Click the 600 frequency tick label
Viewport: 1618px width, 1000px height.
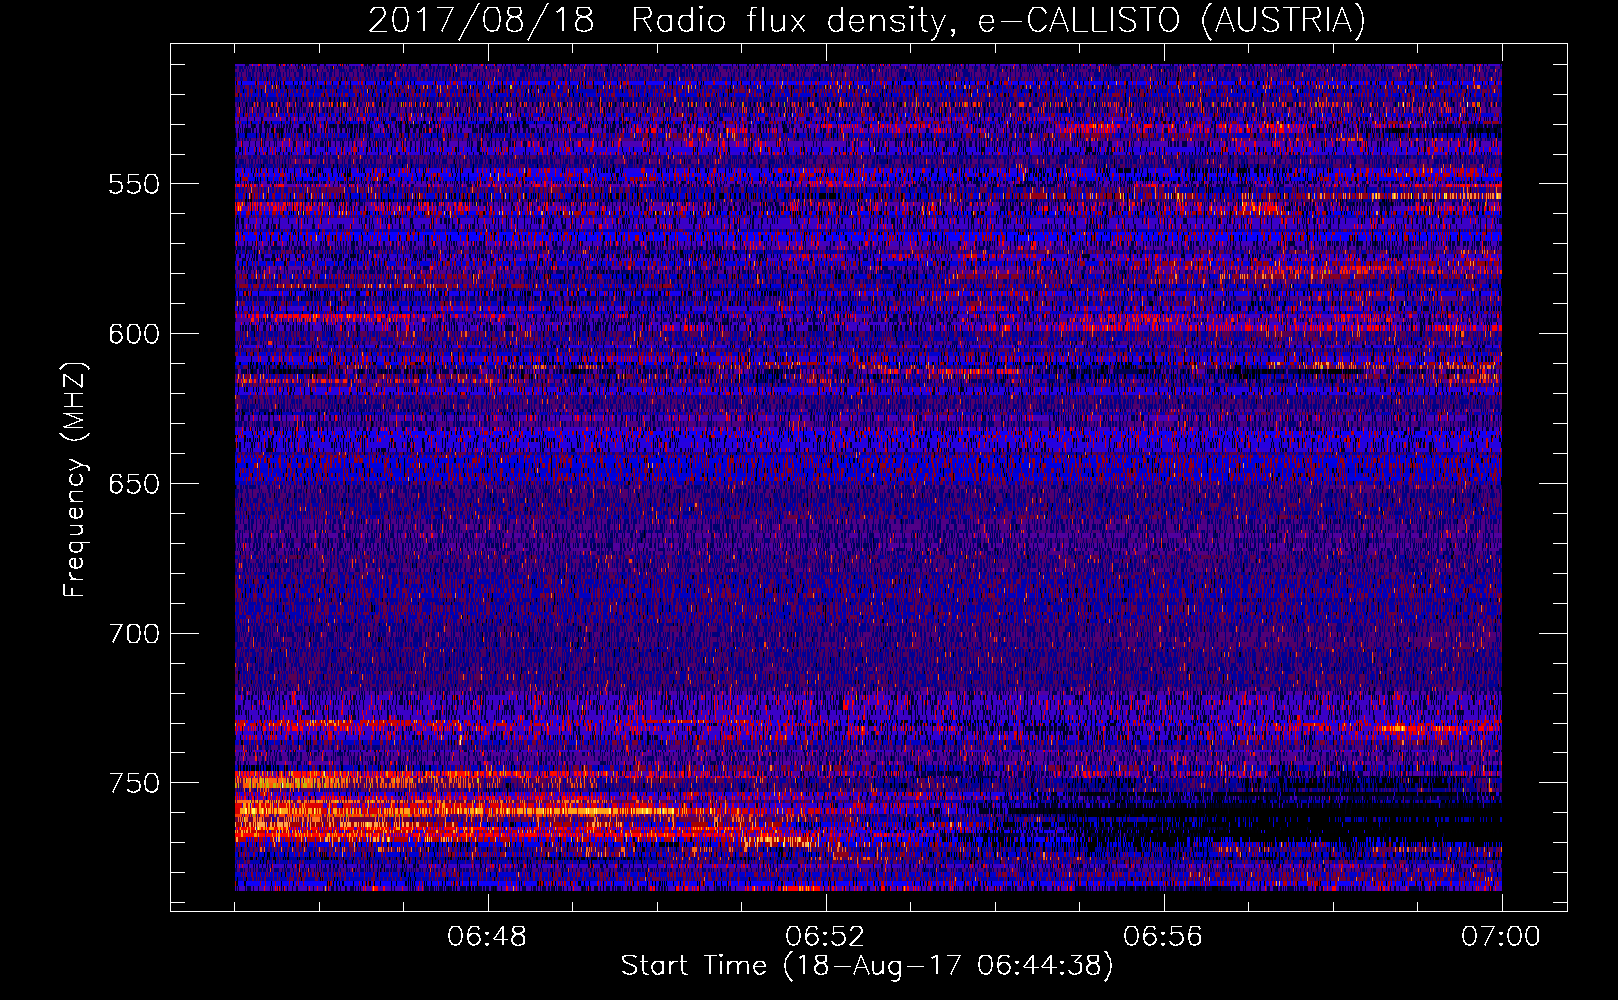pos(134,334)
